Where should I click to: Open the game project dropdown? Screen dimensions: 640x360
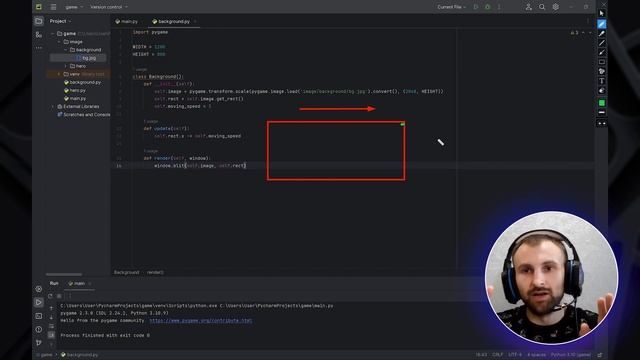(74, 7)
